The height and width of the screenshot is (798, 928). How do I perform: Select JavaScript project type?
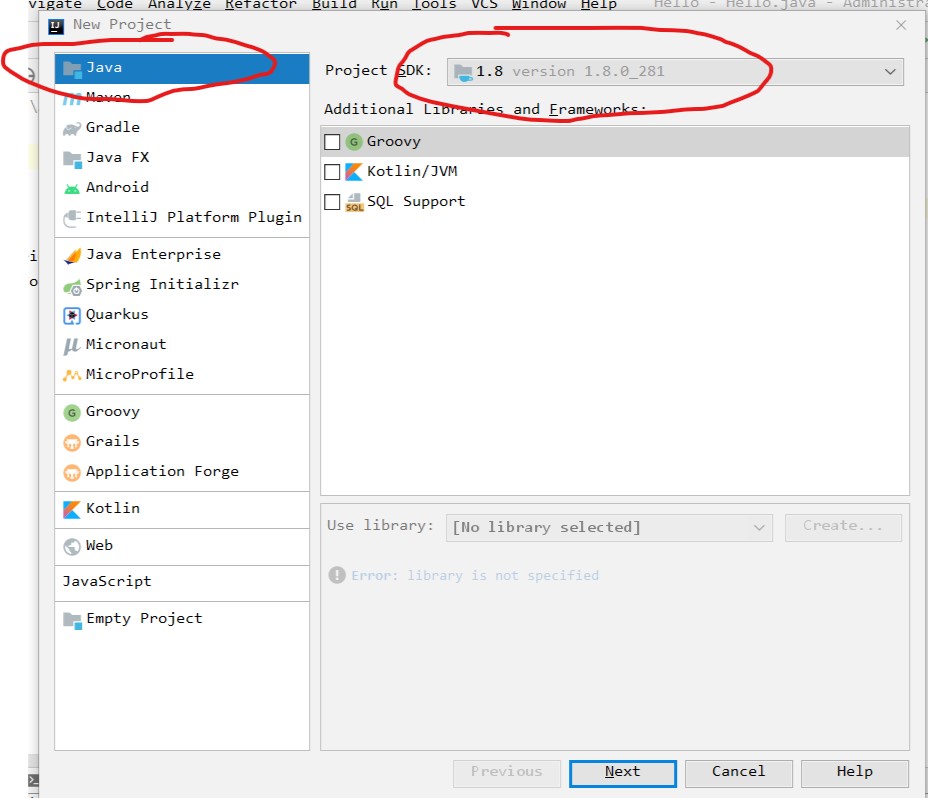click(182, 583)
